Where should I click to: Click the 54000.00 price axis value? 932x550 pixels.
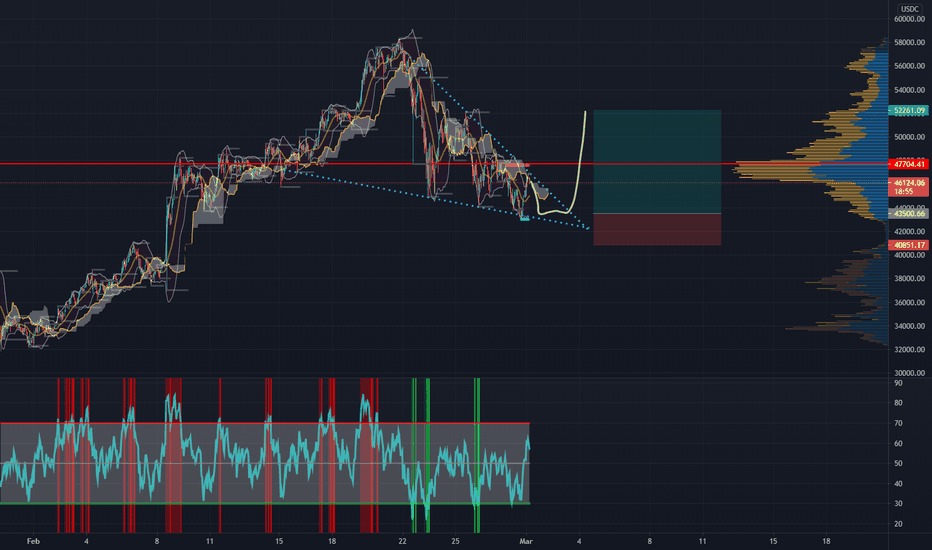(x=909, y=90)
